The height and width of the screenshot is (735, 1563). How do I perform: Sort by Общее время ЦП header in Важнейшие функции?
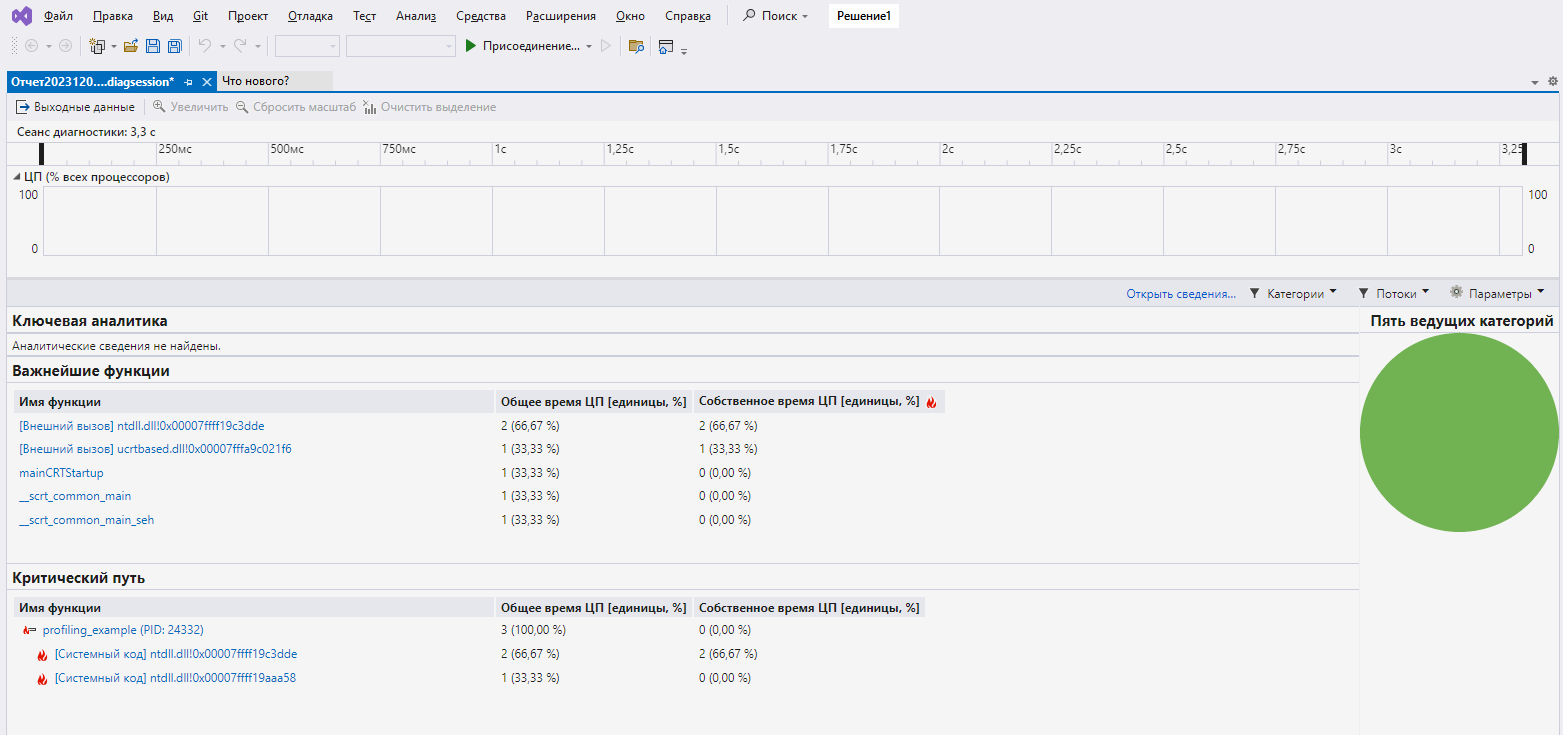(593, 402)
